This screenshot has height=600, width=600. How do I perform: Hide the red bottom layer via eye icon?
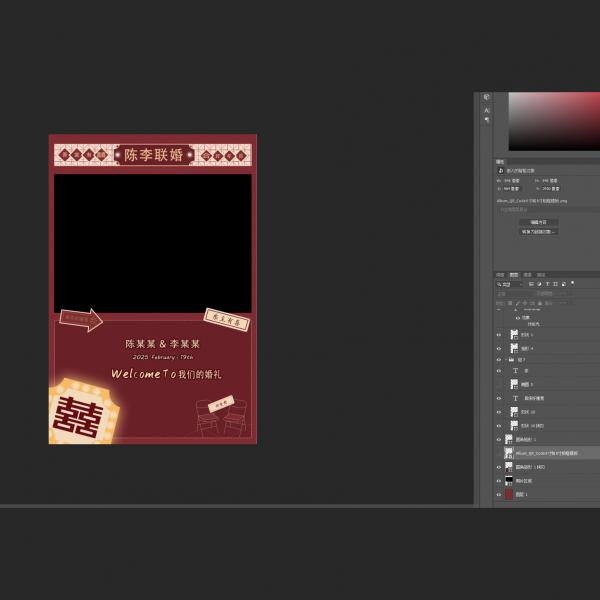[499, 494]
